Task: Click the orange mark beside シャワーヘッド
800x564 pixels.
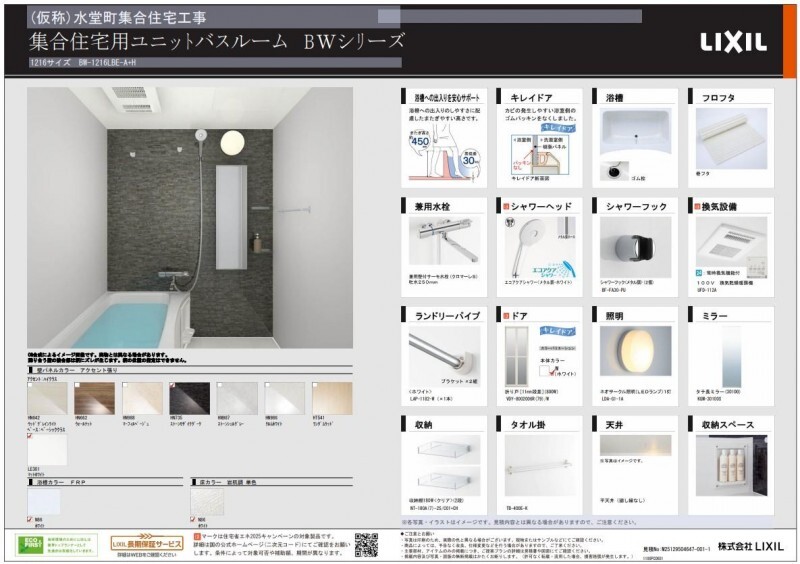Action: pyautogui.click(x=506, y=207)
